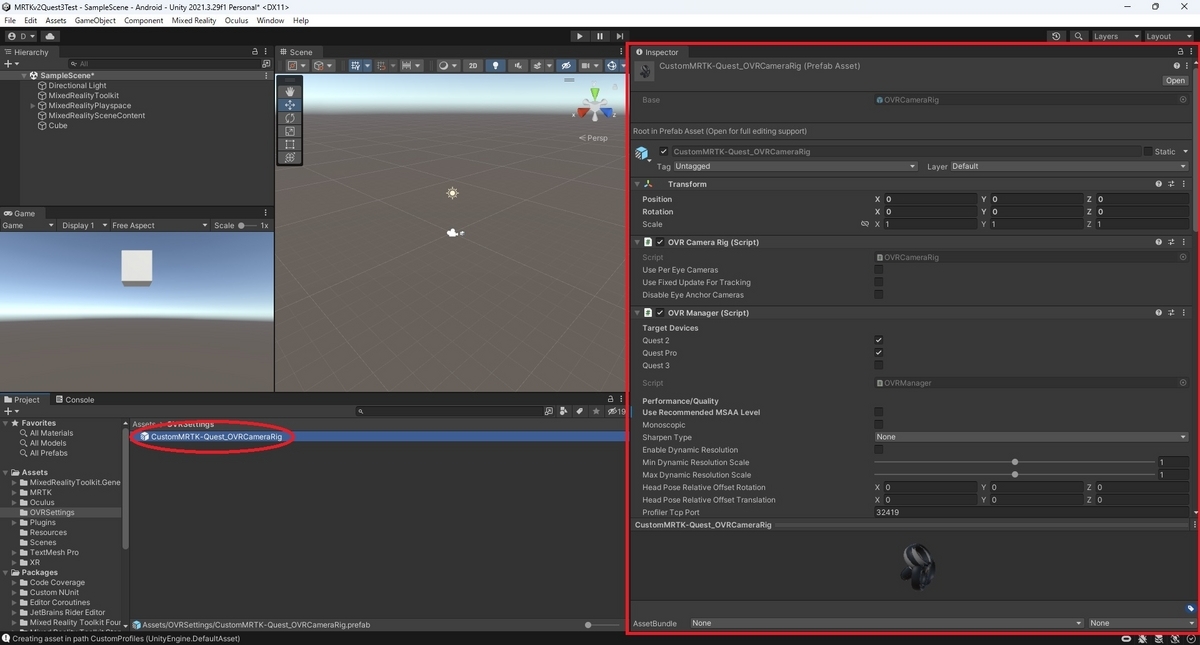Select the OVRSettings folder in Project
1200x645 pixels.
point(52,512)
